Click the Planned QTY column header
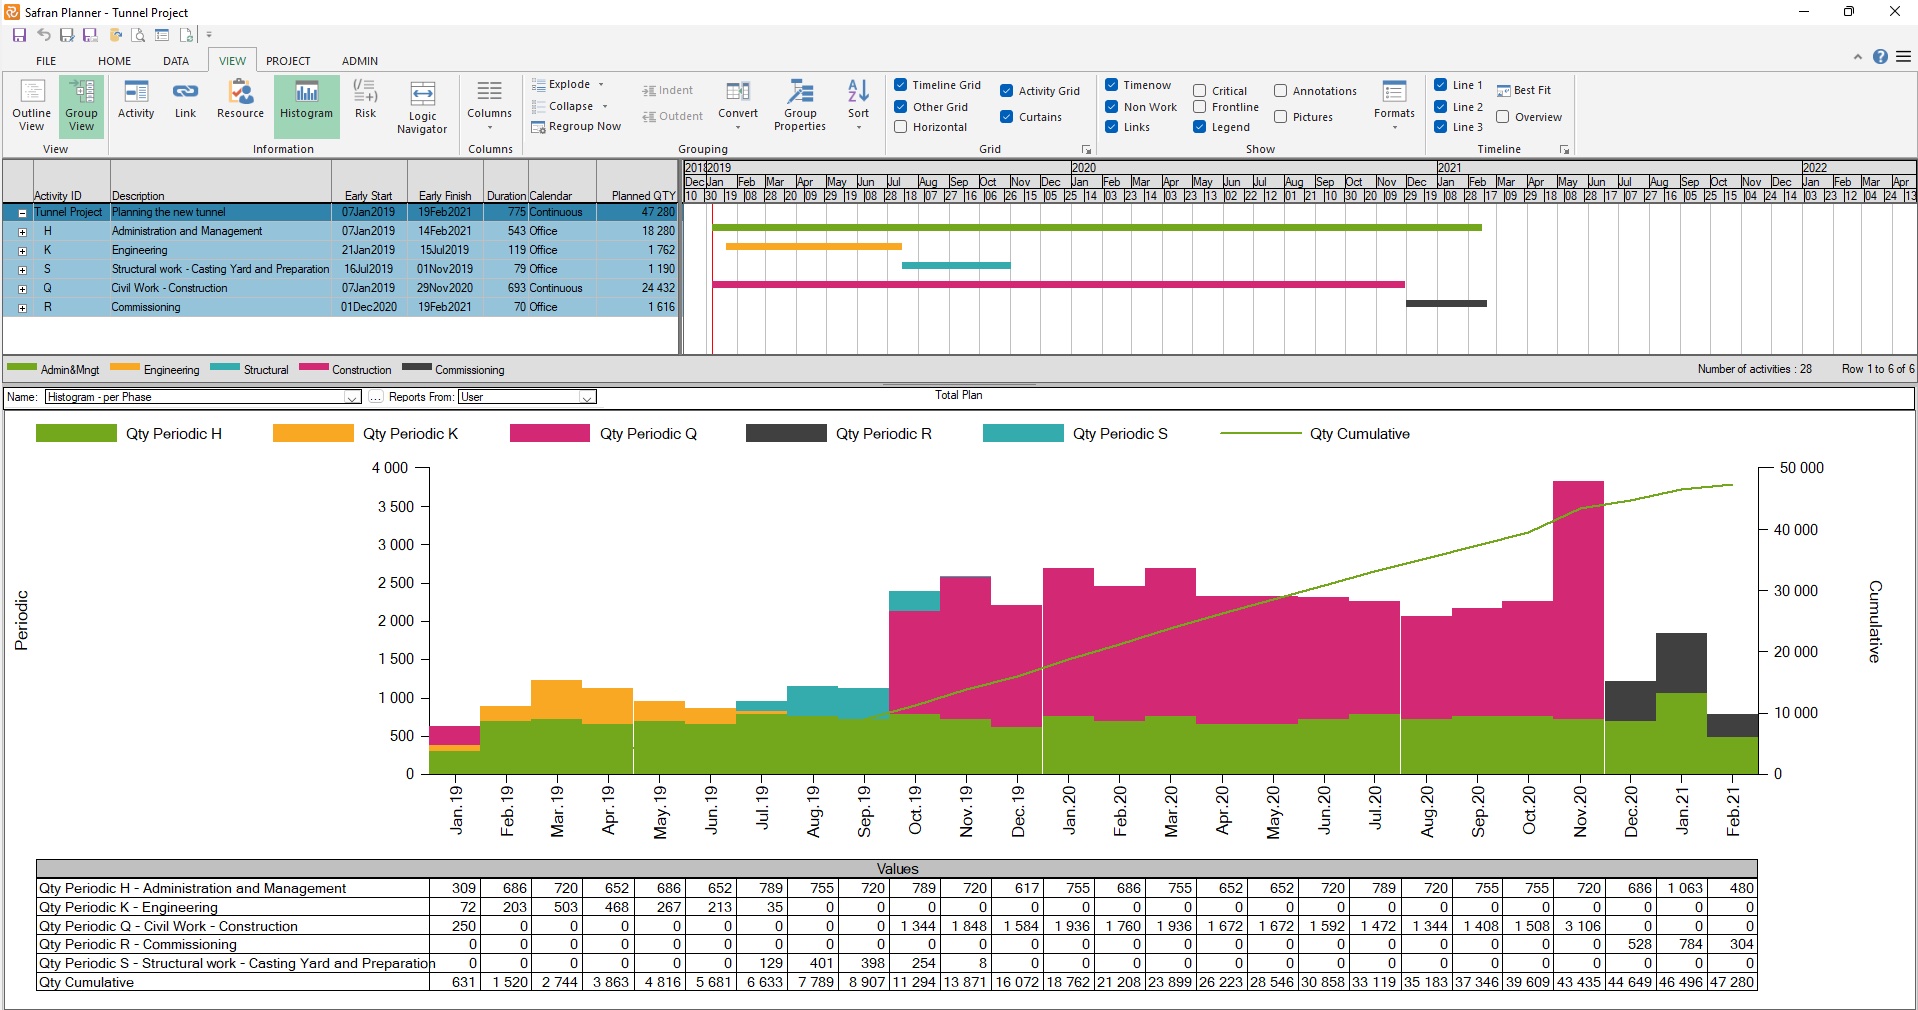 (x=638, y=182)
